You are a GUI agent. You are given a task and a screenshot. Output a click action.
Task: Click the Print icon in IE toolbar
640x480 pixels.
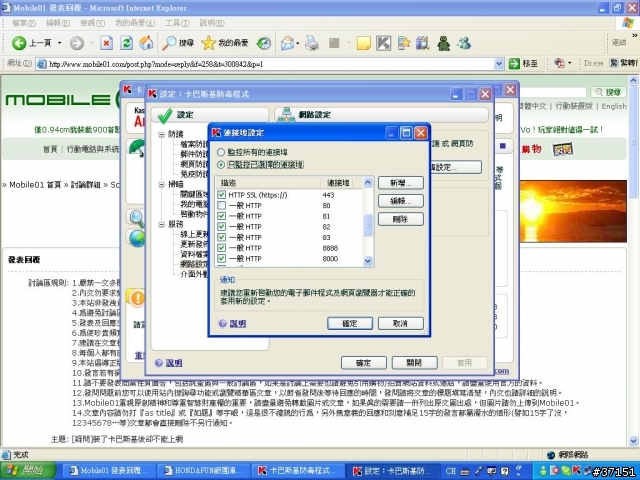[312, 43]
